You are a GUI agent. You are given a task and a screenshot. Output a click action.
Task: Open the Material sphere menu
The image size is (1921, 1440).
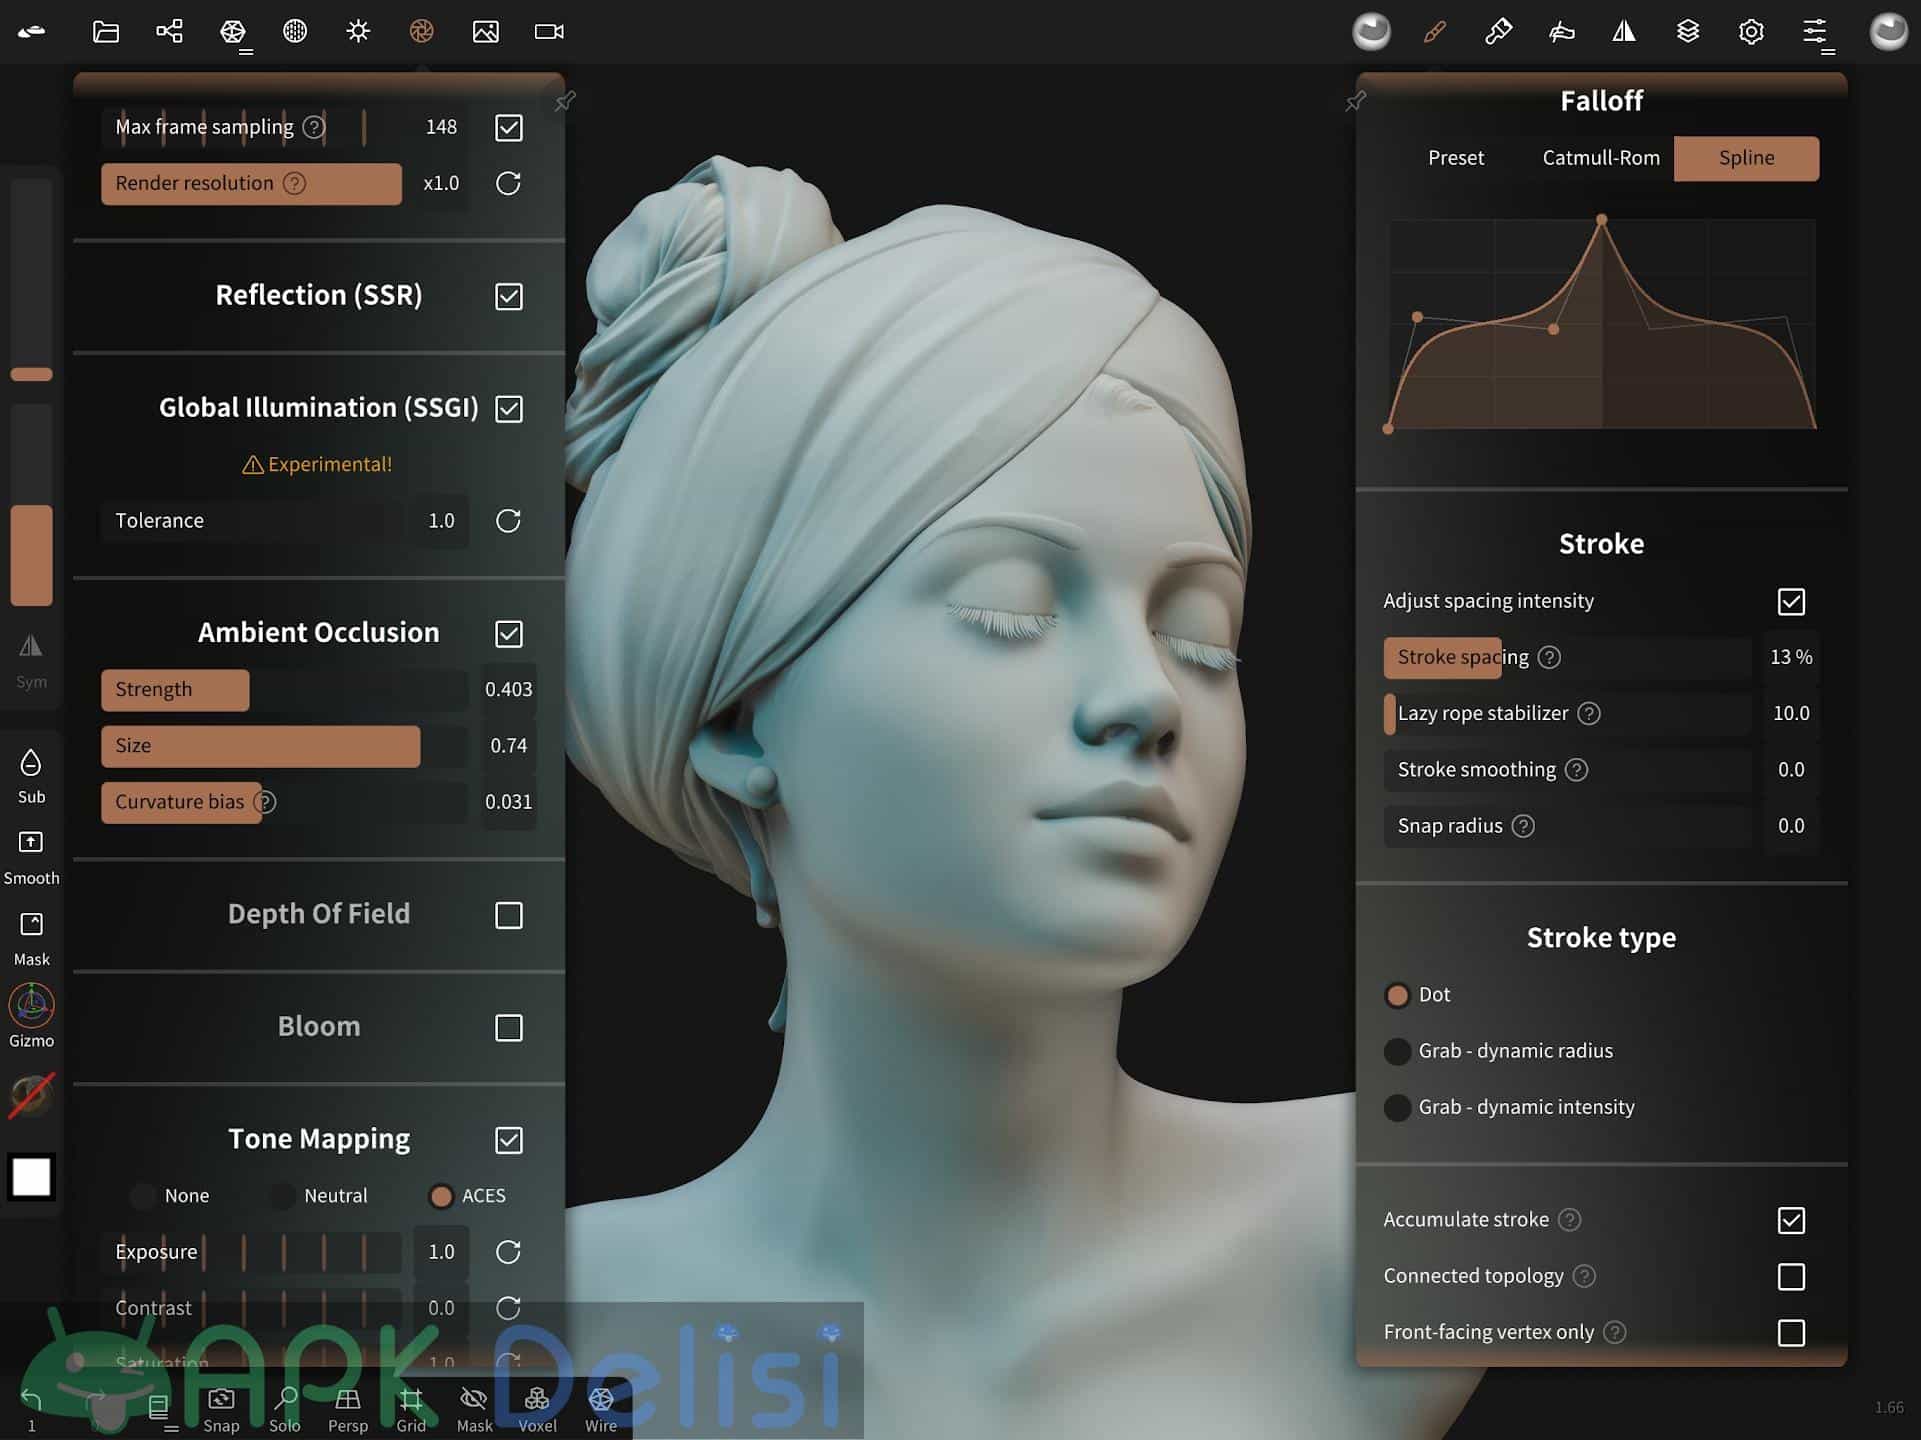point(295,32)
